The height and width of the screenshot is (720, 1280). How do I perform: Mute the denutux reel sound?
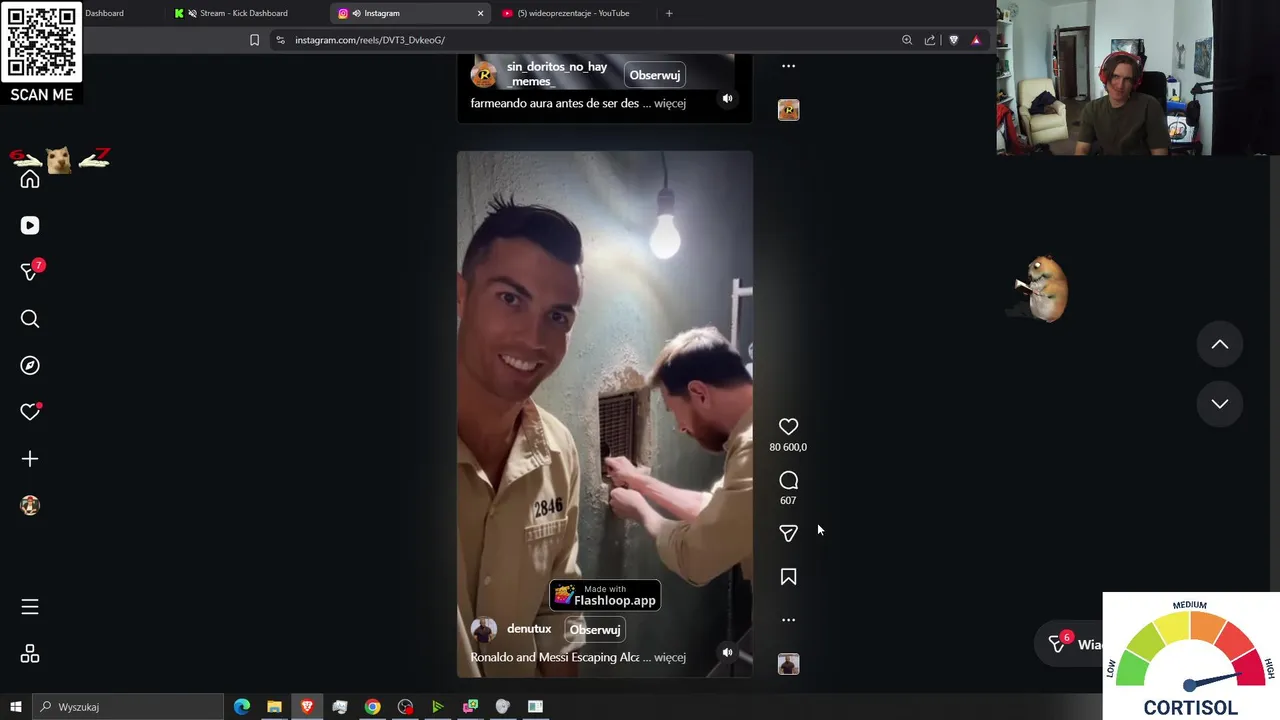pyautogui.click(x=727, y=653)
